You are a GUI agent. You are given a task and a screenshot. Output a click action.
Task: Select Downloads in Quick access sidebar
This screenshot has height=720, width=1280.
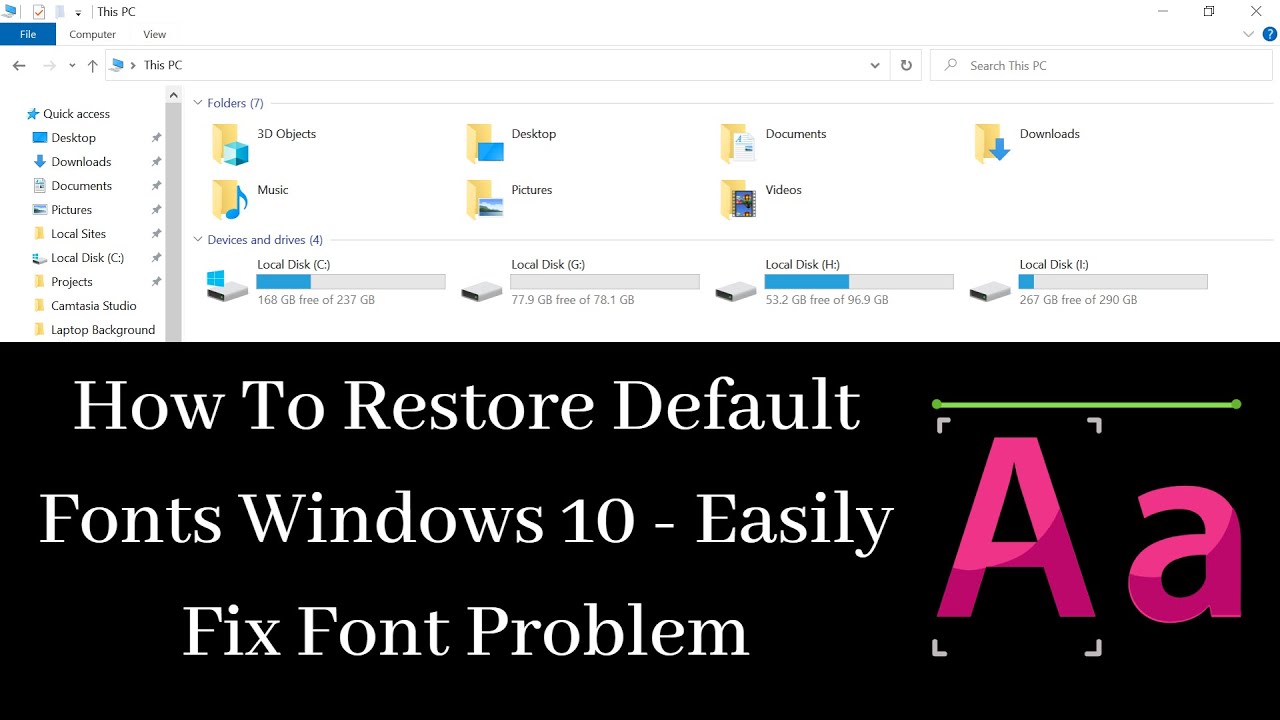point(81,162)
